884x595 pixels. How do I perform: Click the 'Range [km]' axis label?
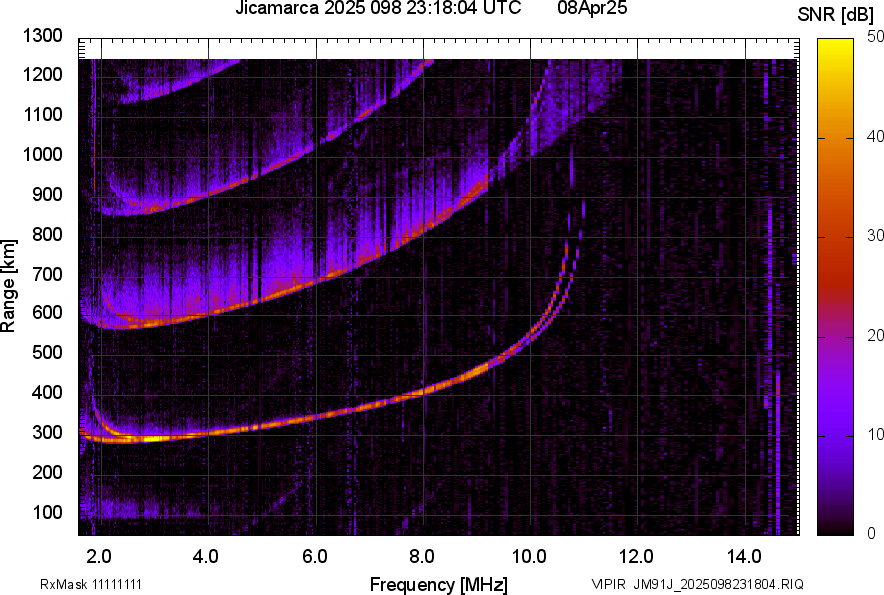[x=8, y=286]
